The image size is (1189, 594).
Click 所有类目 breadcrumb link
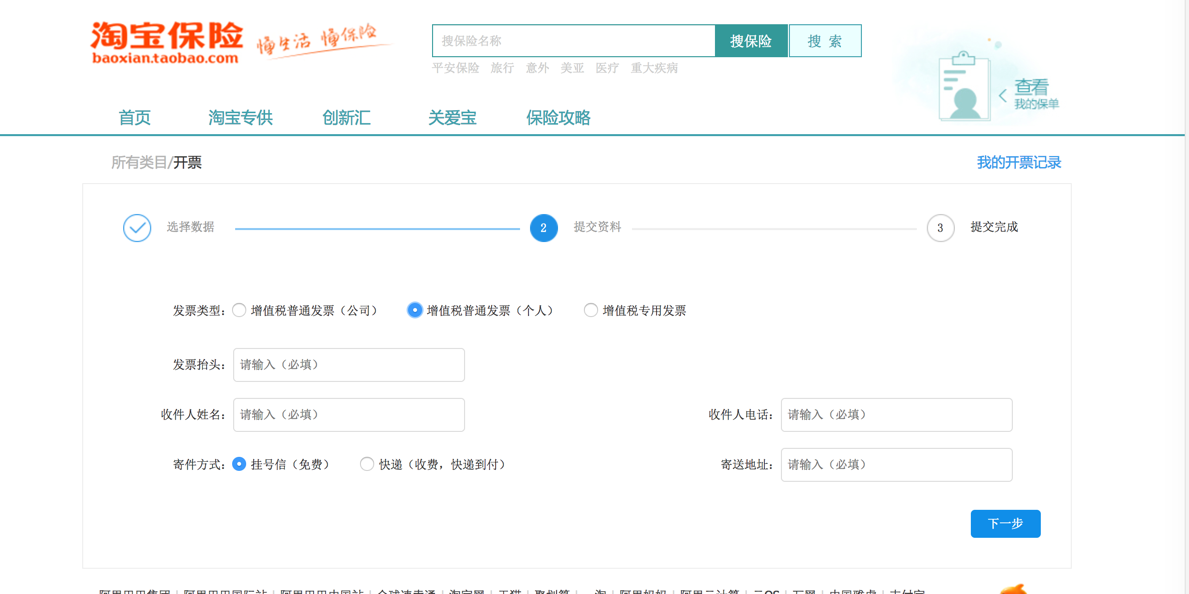tap(139, 162)
